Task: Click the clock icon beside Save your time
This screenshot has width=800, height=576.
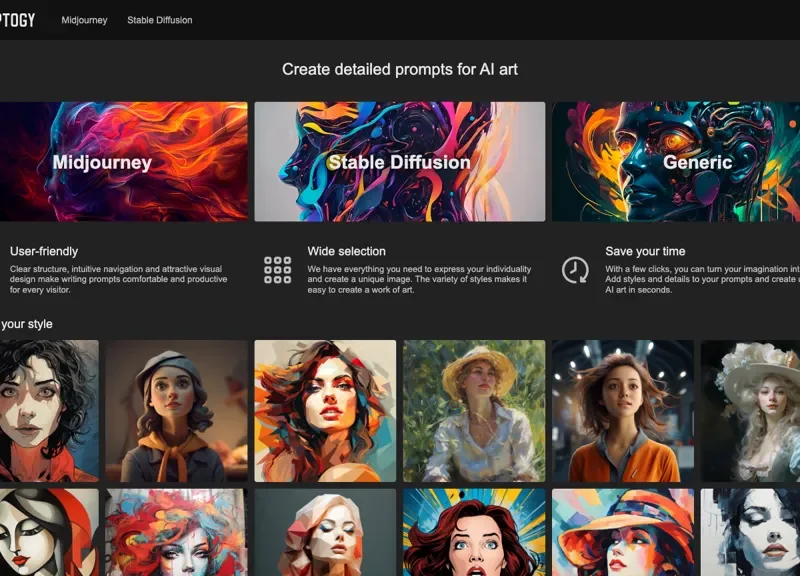Action: (576, 270)
